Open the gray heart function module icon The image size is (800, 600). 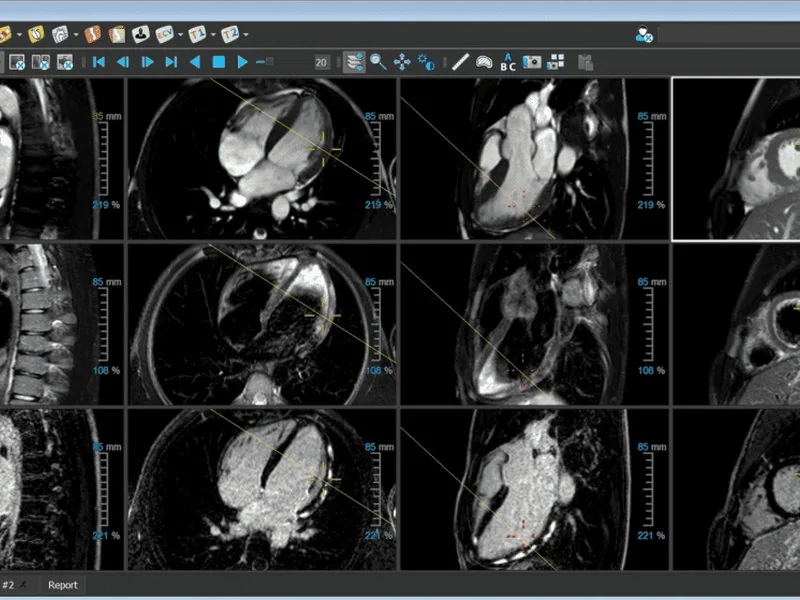pos(60,34)
